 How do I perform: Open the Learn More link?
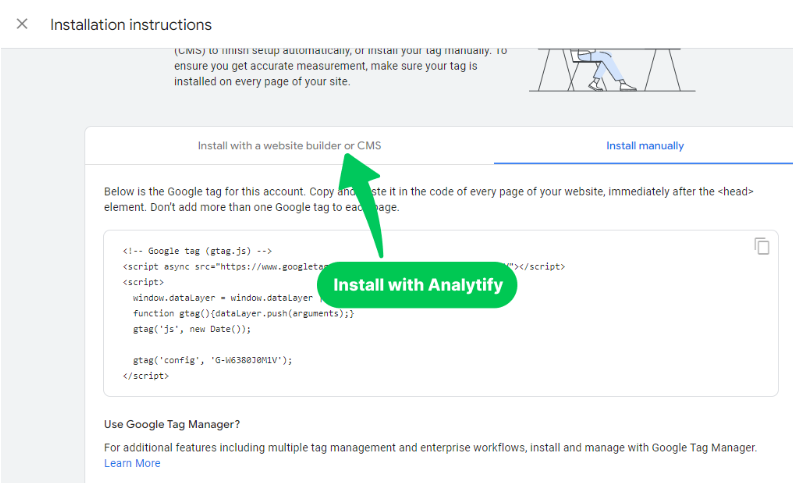[132, 463]
